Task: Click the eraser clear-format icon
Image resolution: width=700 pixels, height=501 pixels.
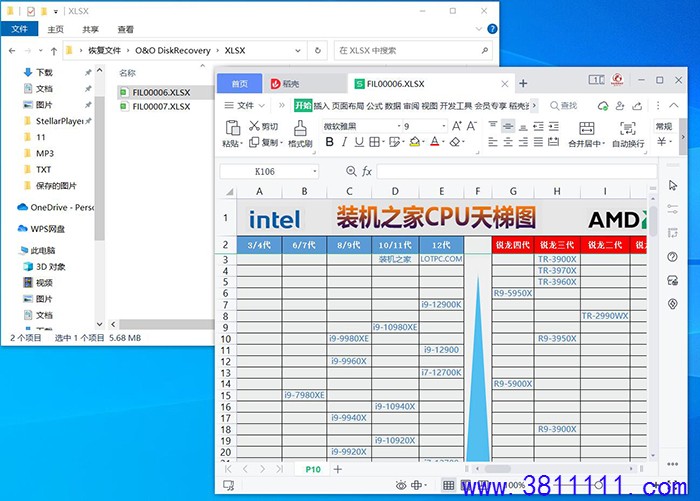Action: tap(454, 142)
